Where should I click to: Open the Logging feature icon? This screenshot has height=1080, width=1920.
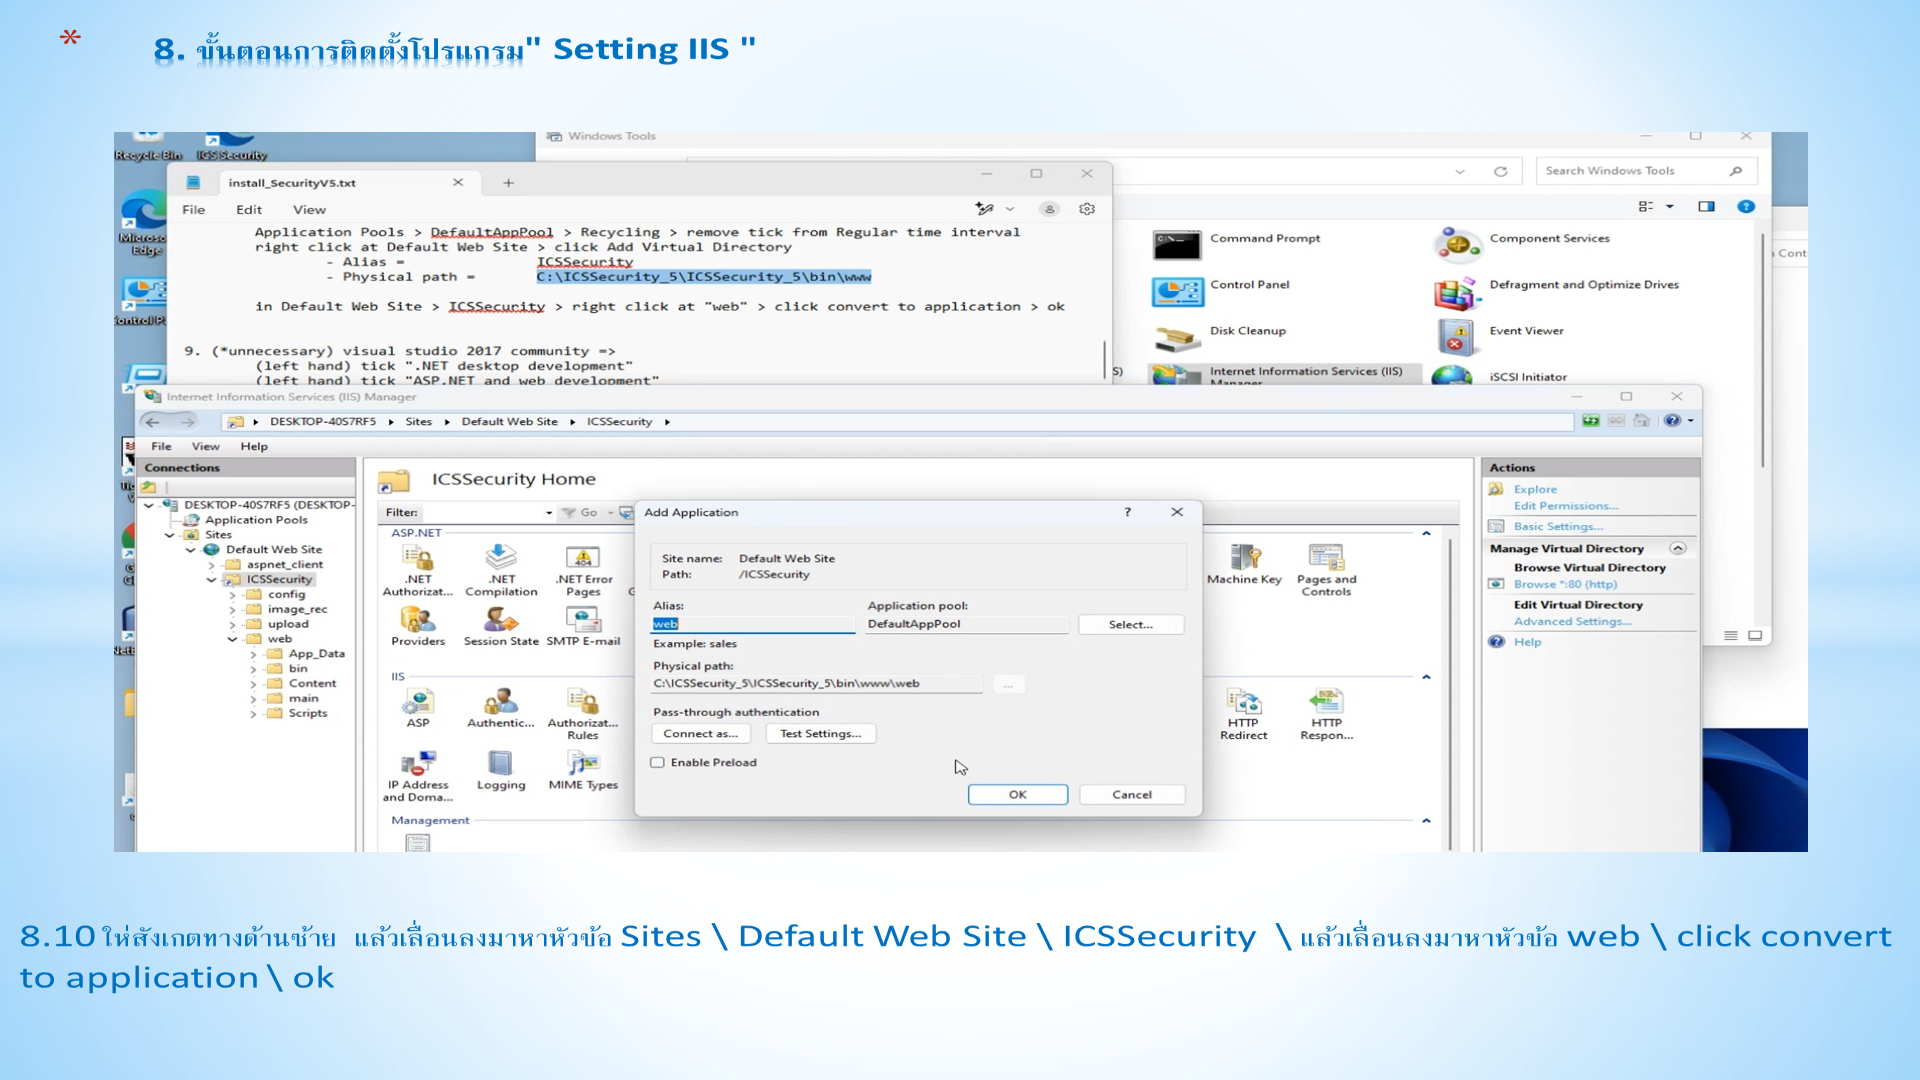(501, 771)
